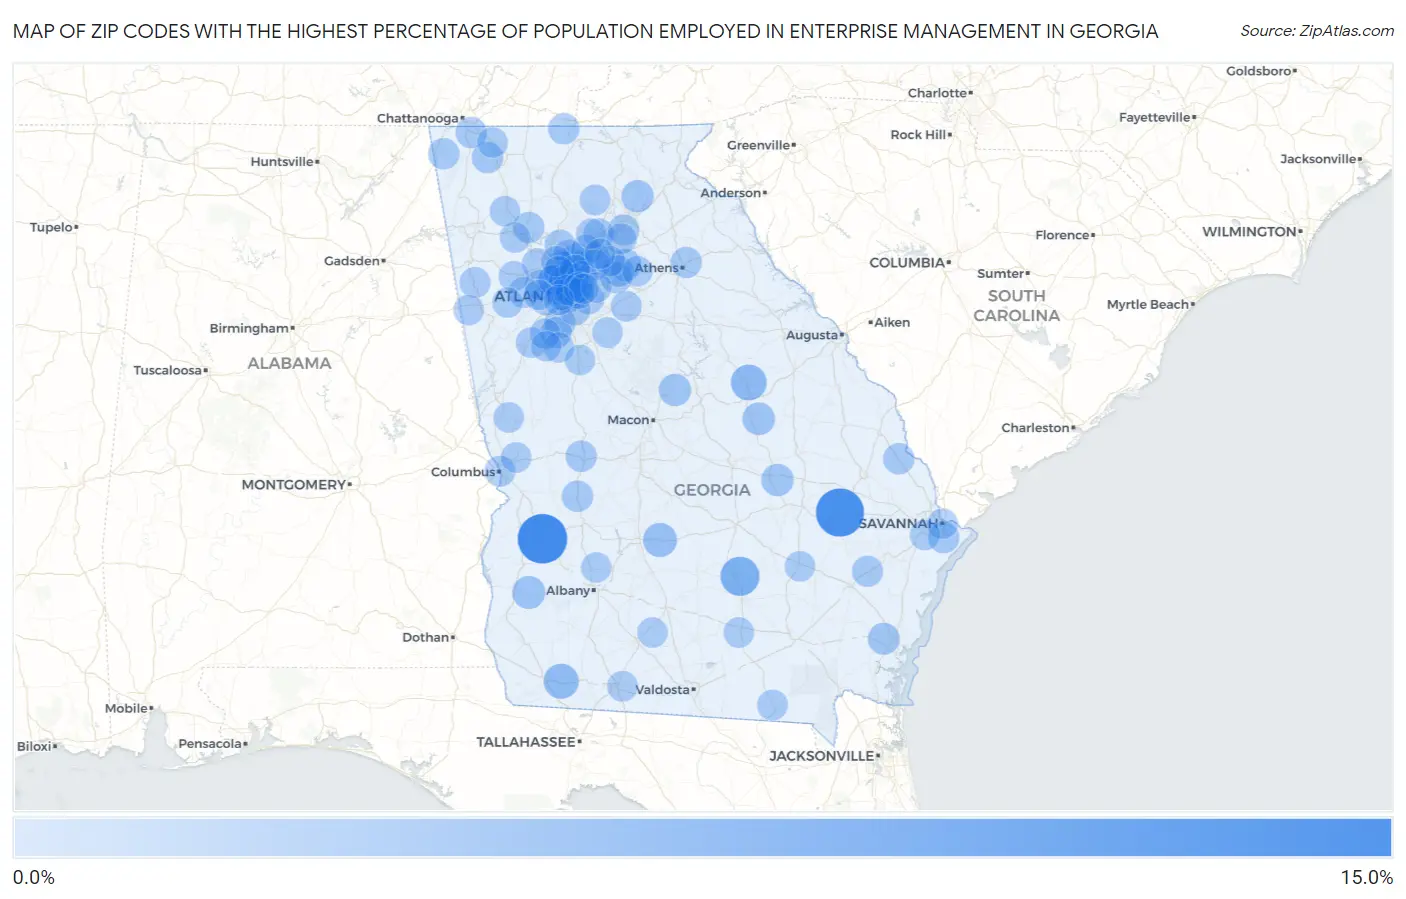Click the Rock Hill city label

[x=918, y=135]
